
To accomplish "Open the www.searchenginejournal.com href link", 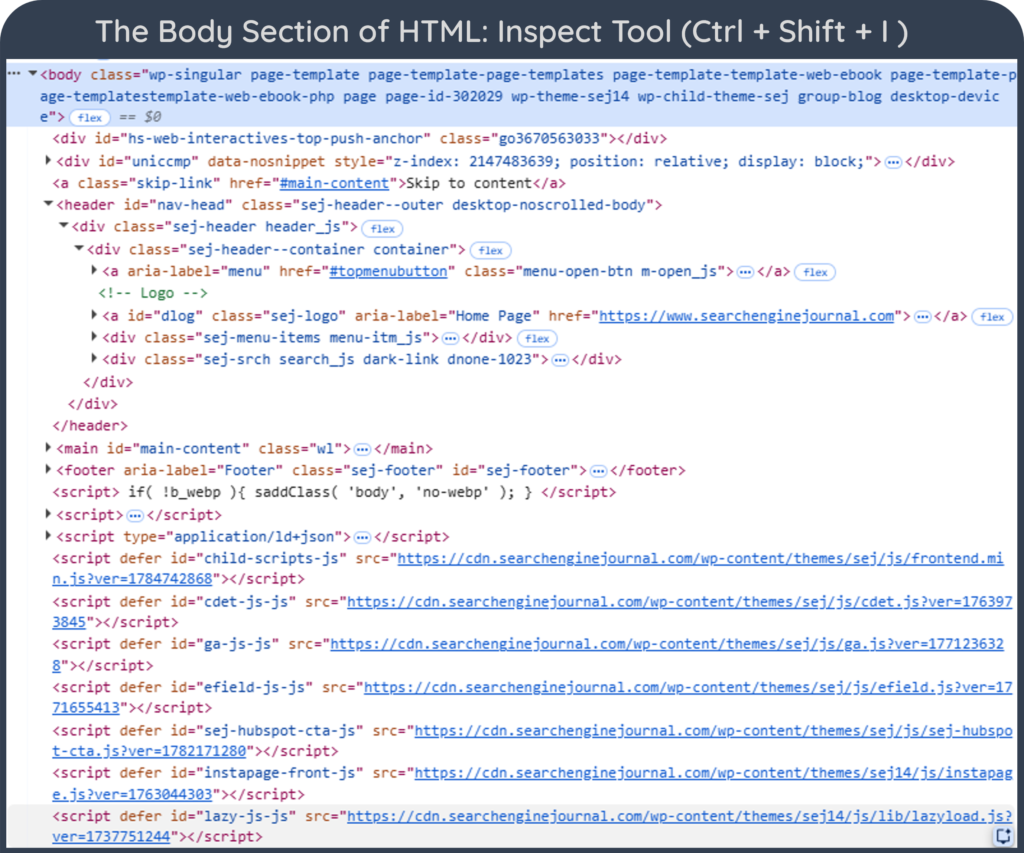I will tap(746, 316).
